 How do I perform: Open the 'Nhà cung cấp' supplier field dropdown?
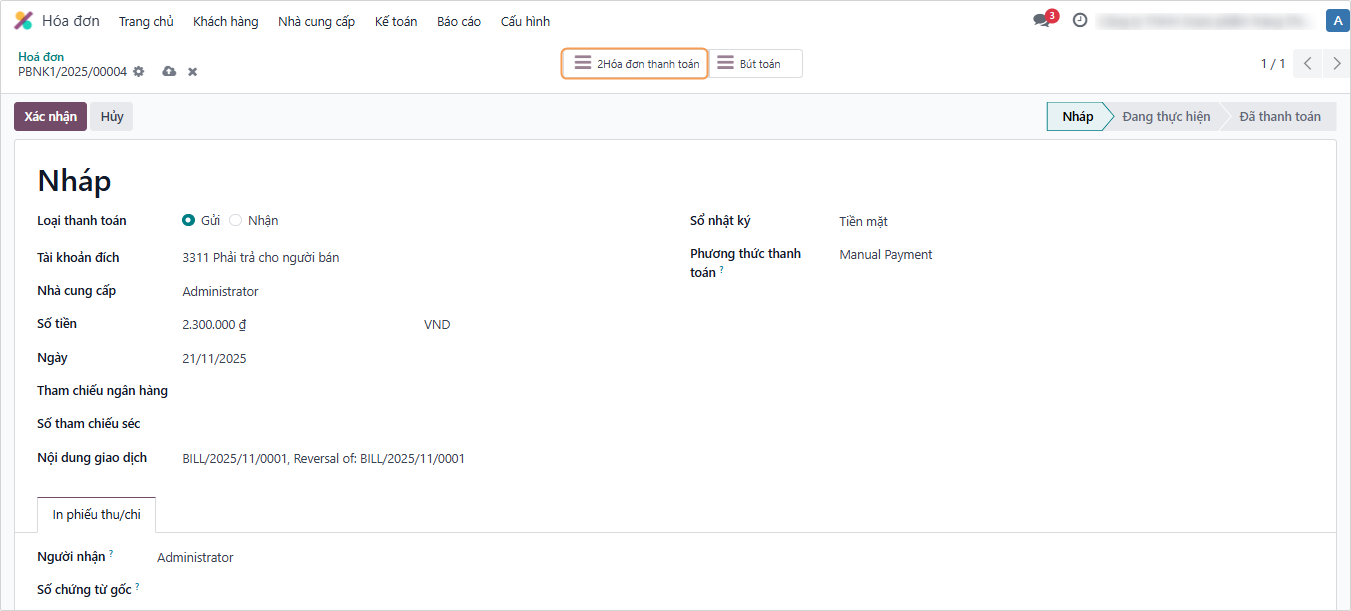point(300,292)
